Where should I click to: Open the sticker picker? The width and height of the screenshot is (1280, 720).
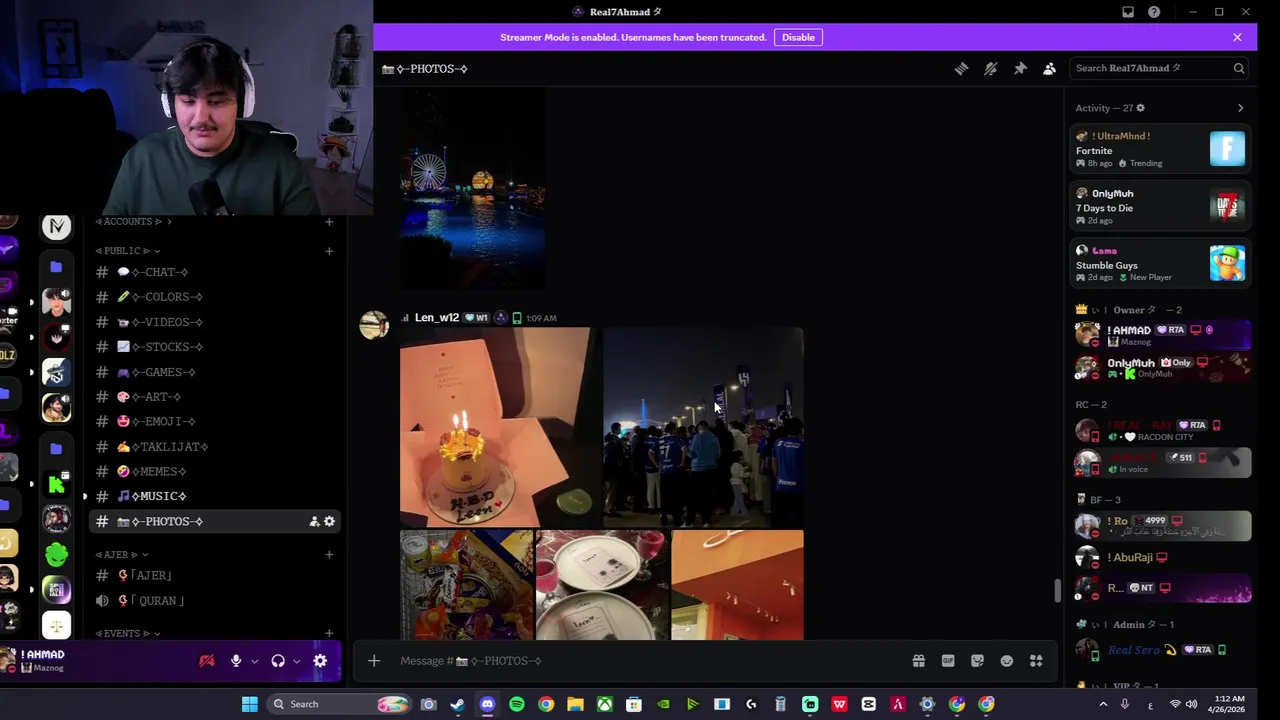[x=977, y=660]
